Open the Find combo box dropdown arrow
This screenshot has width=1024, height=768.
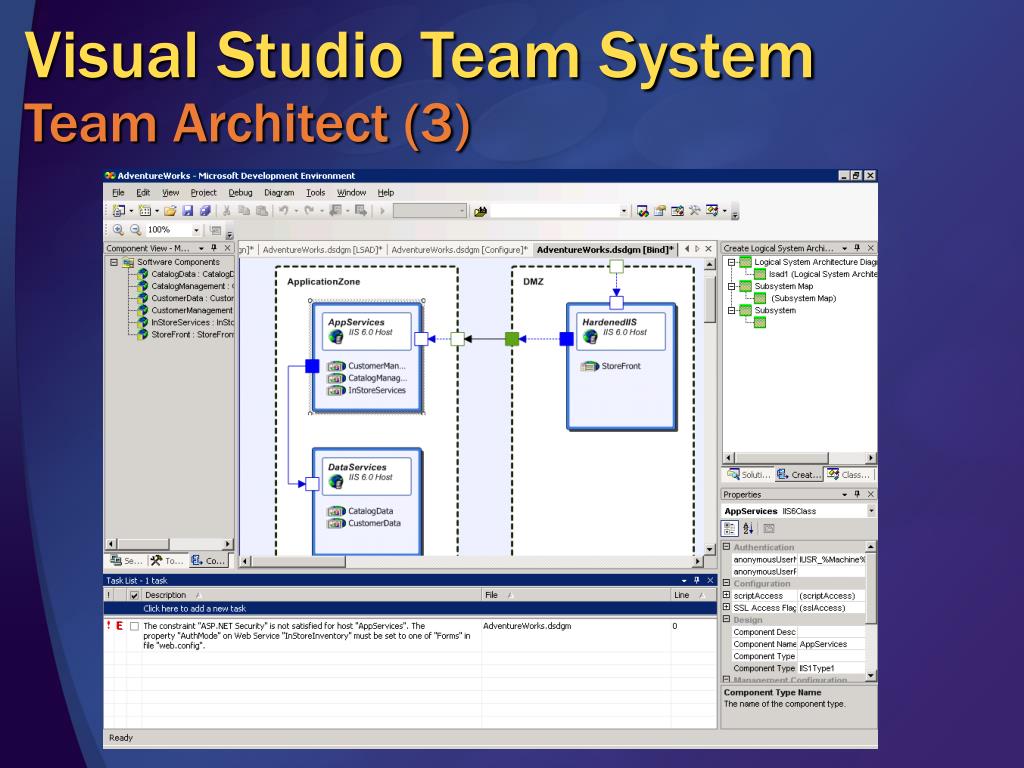click(623, 211)
